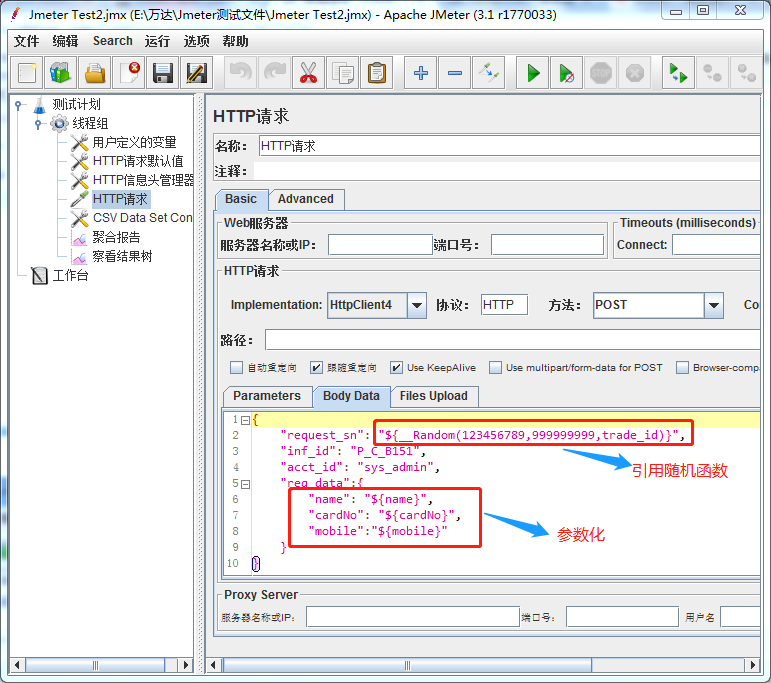Open the 文件 menu
This screenshot has width=771, height=683.
26,41
